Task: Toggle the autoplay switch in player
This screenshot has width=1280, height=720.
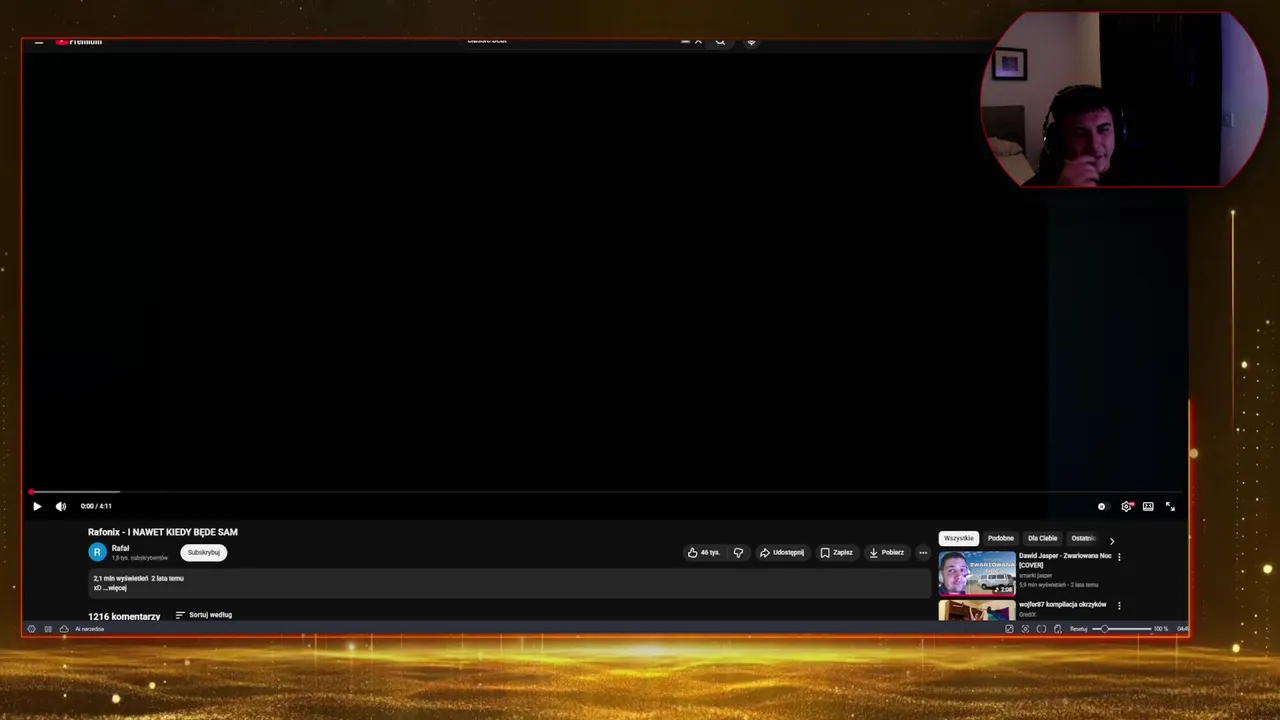Action: click(1102, 506)
